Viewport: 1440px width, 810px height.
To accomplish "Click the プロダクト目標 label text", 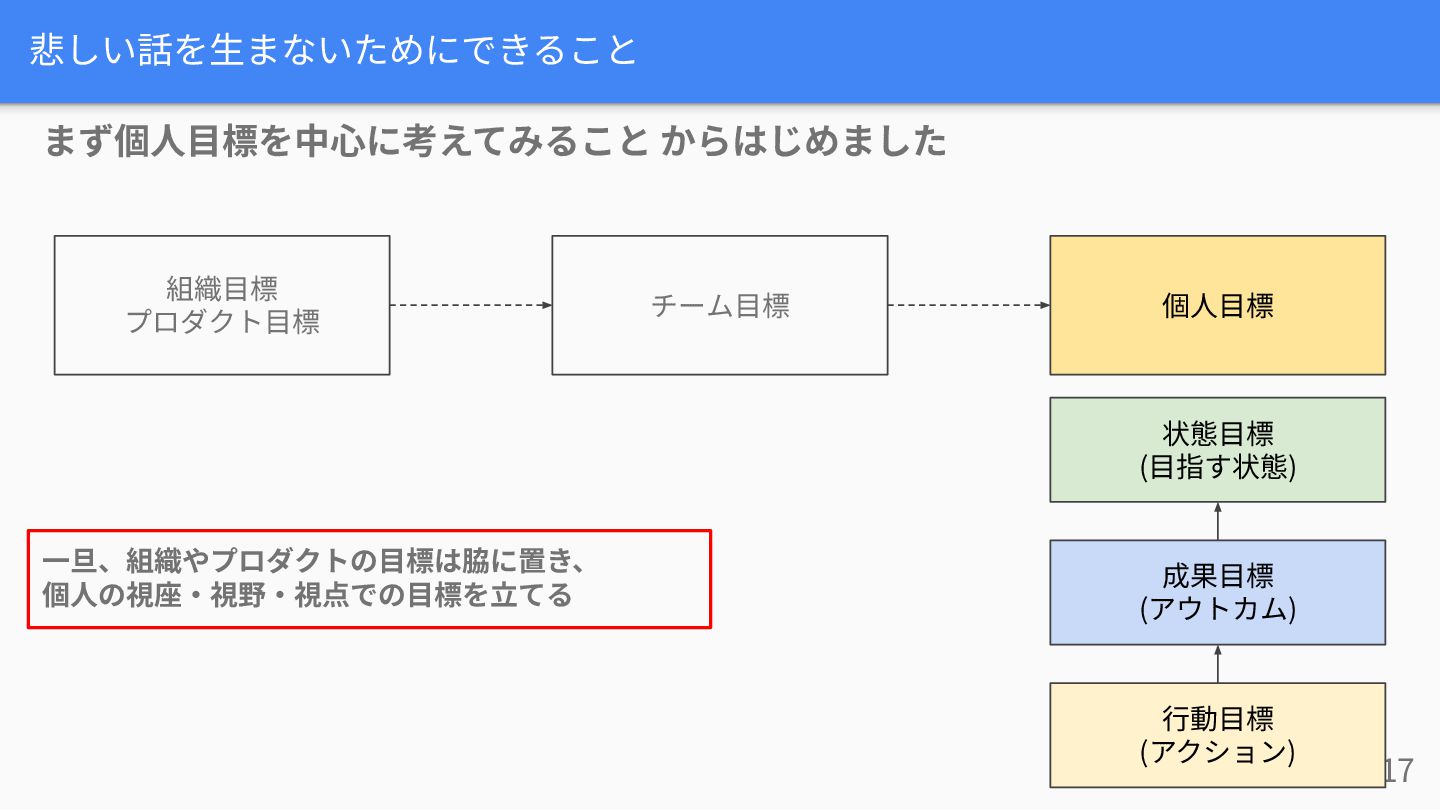I will point(222,322).
